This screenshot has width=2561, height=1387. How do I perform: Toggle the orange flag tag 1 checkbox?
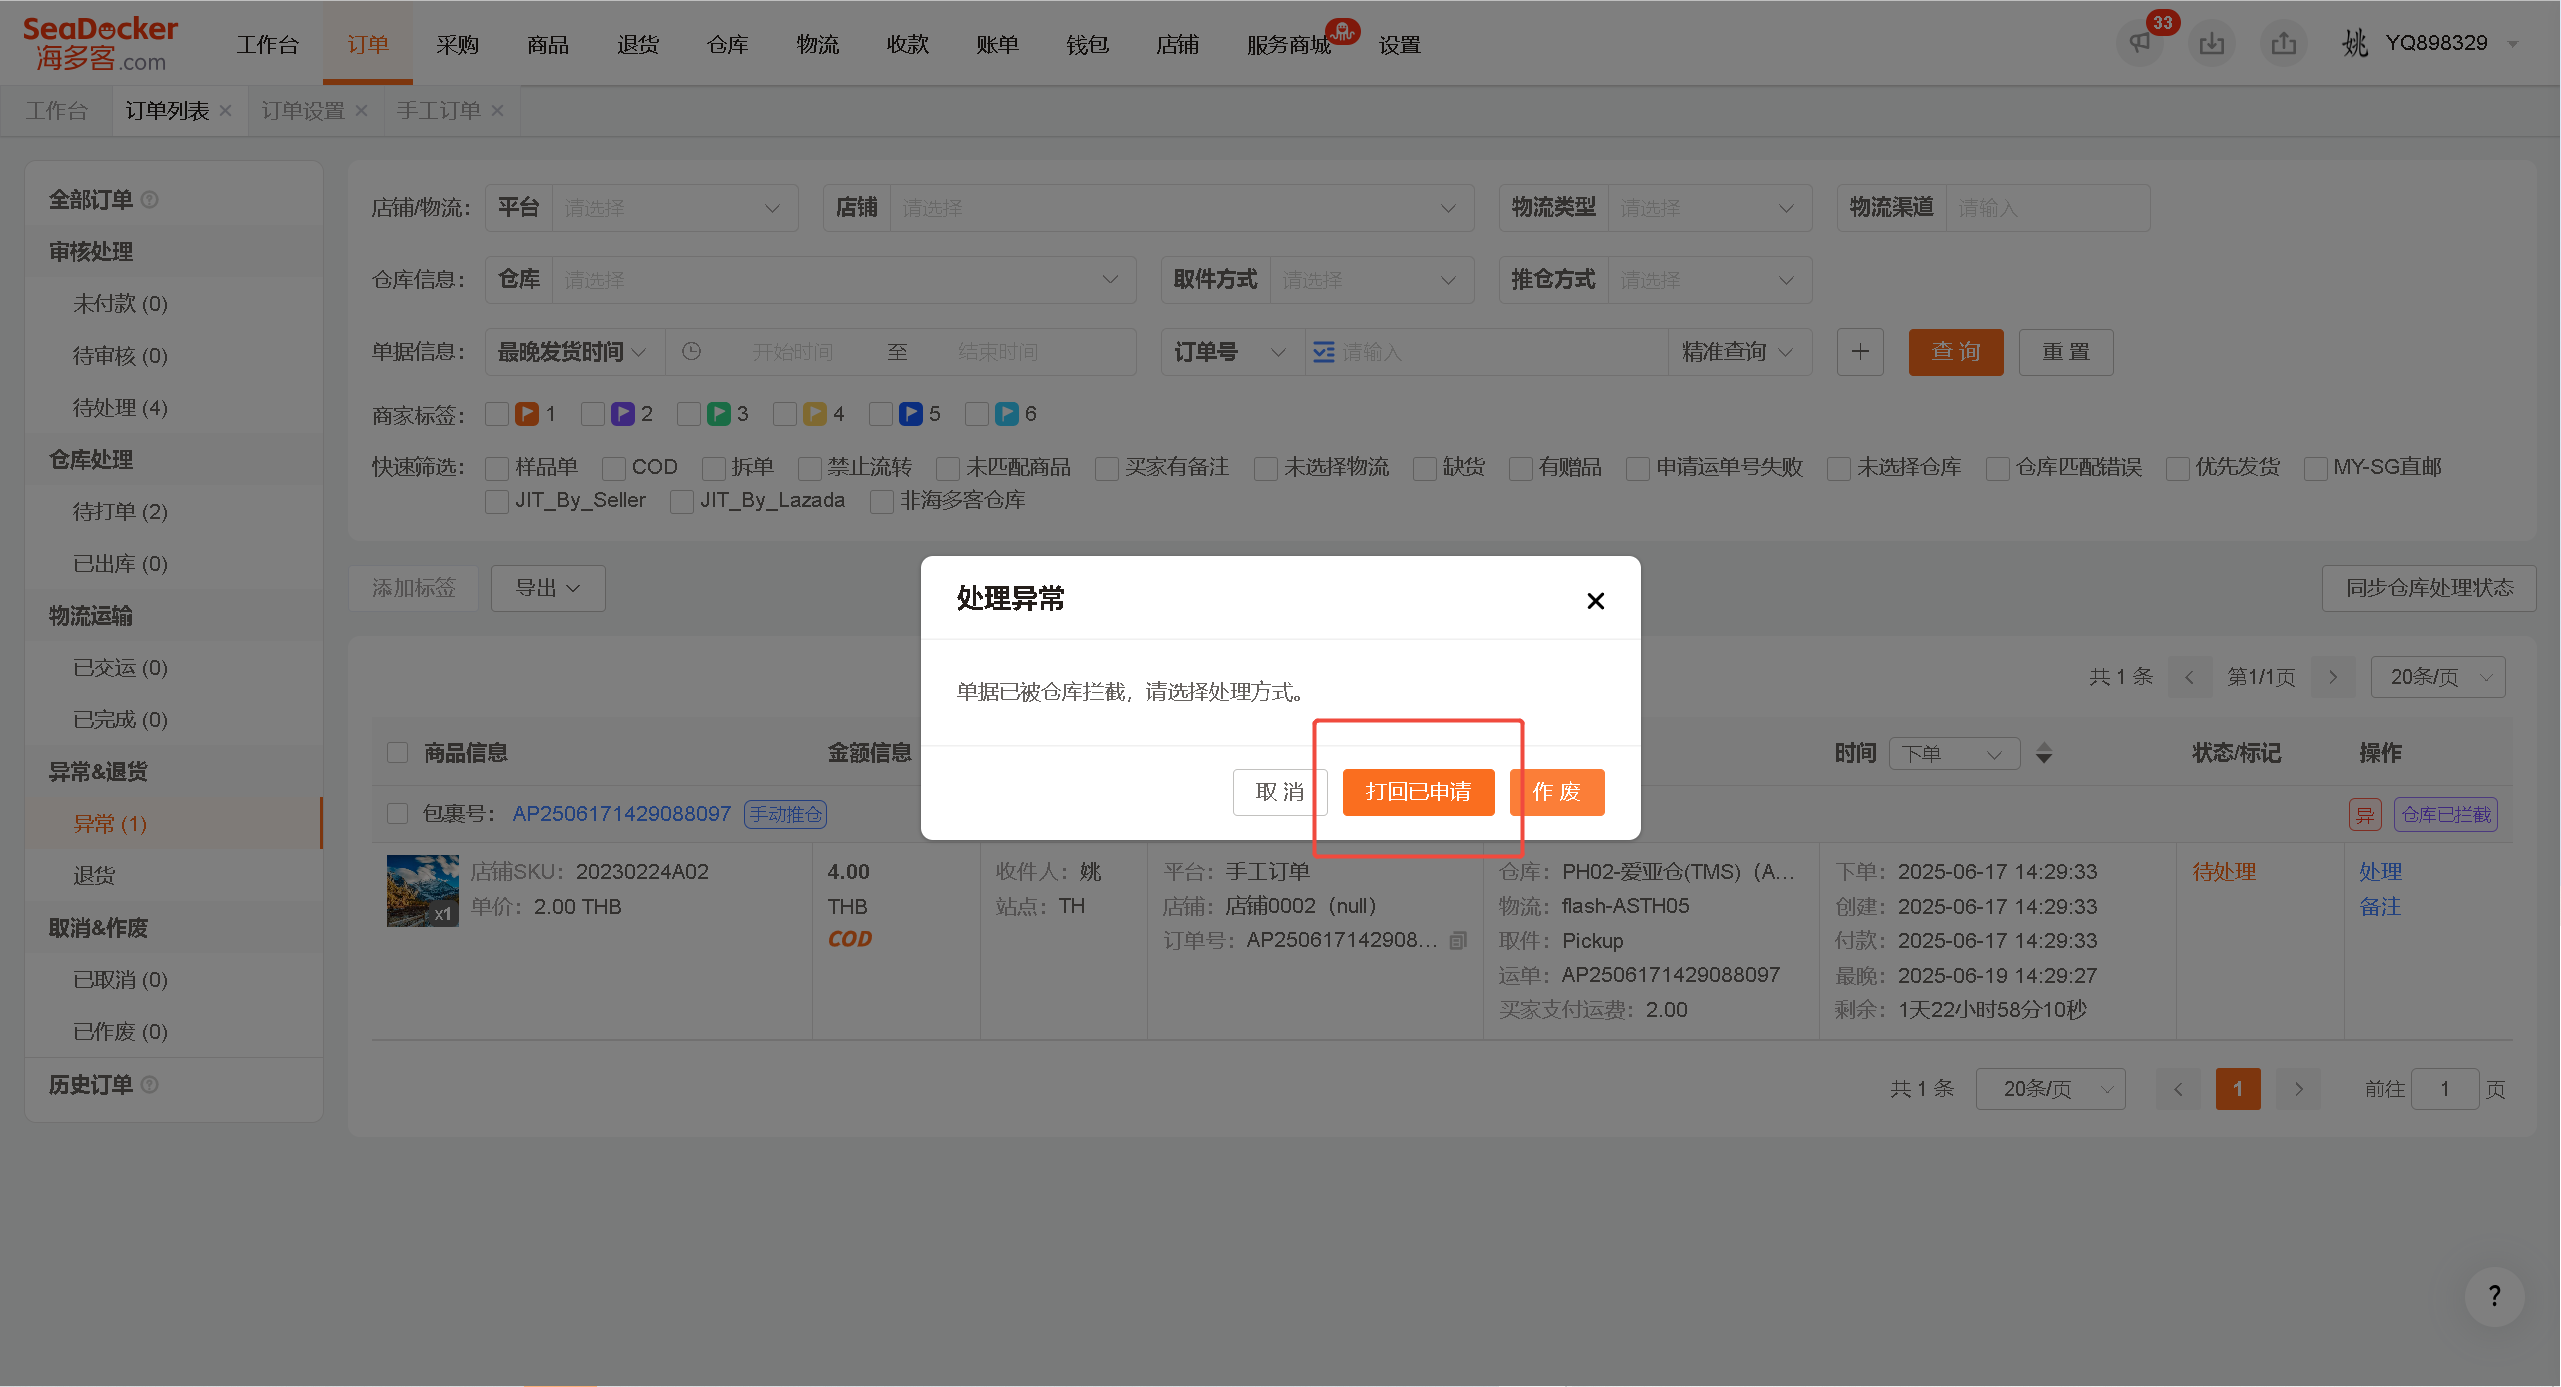497,414
